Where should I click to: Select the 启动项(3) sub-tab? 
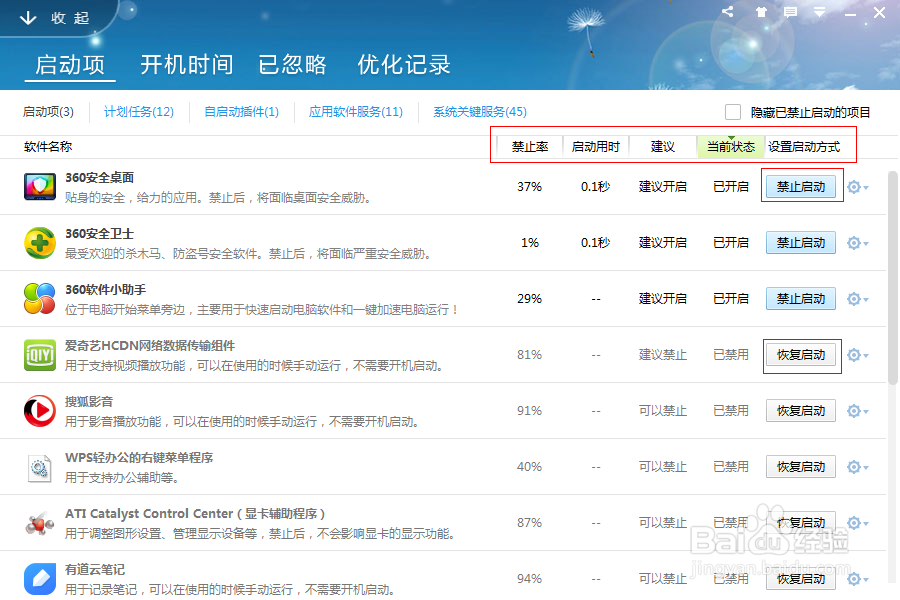[48, 111]
